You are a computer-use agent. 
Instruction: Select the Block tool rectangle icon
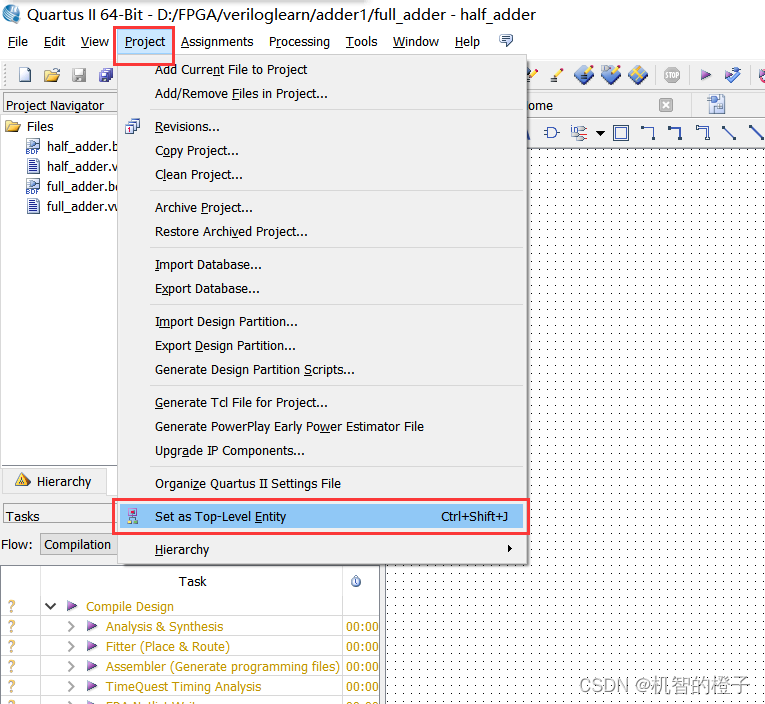pos(621,133)
